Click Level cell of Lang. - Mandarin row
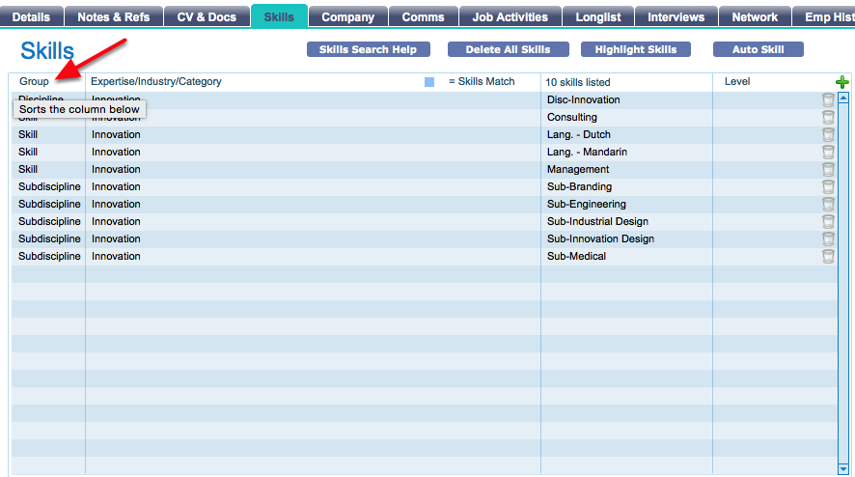Image resolution: width=855 pixels, height=477 pixels. coord(767,152)
